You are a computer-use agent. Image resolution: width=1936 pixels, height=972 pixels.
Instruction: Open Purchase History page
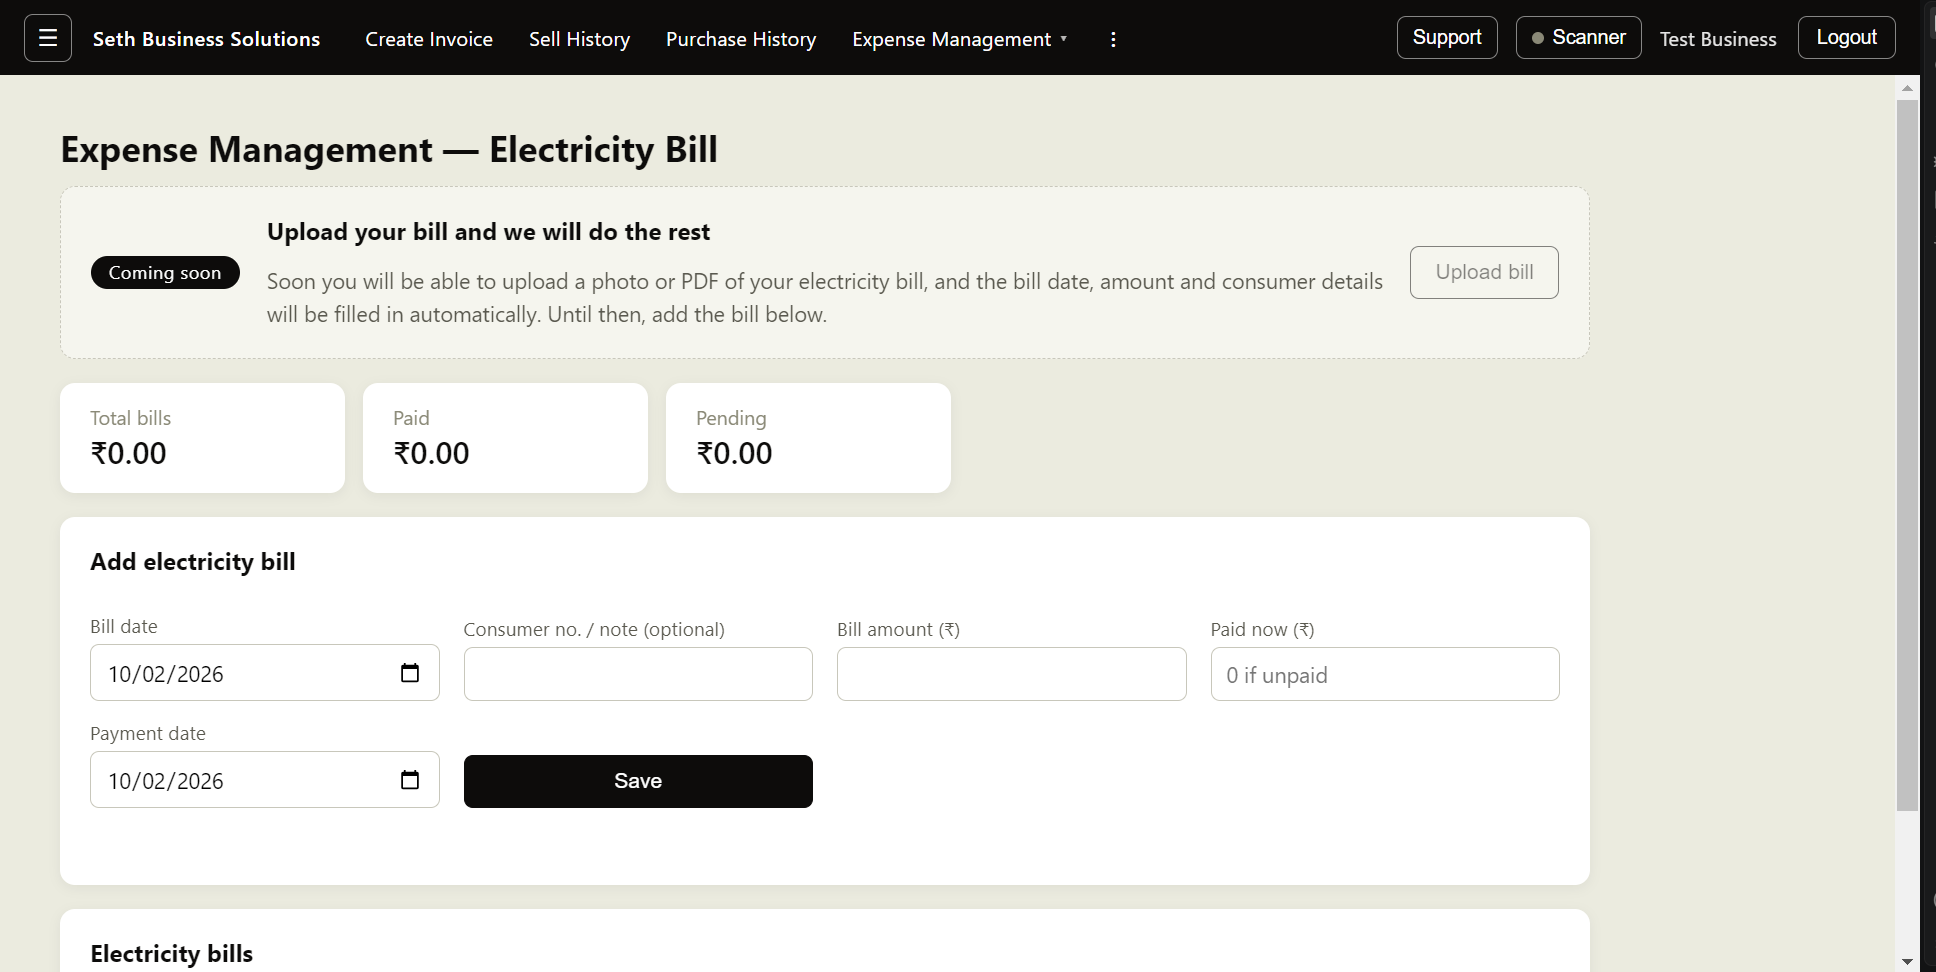coord(741,39)
